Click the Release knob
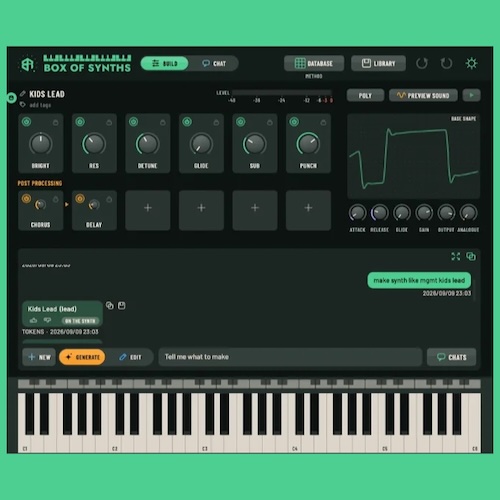The width and height of the screenshot is (500, 500). click(x=380, y=213)
